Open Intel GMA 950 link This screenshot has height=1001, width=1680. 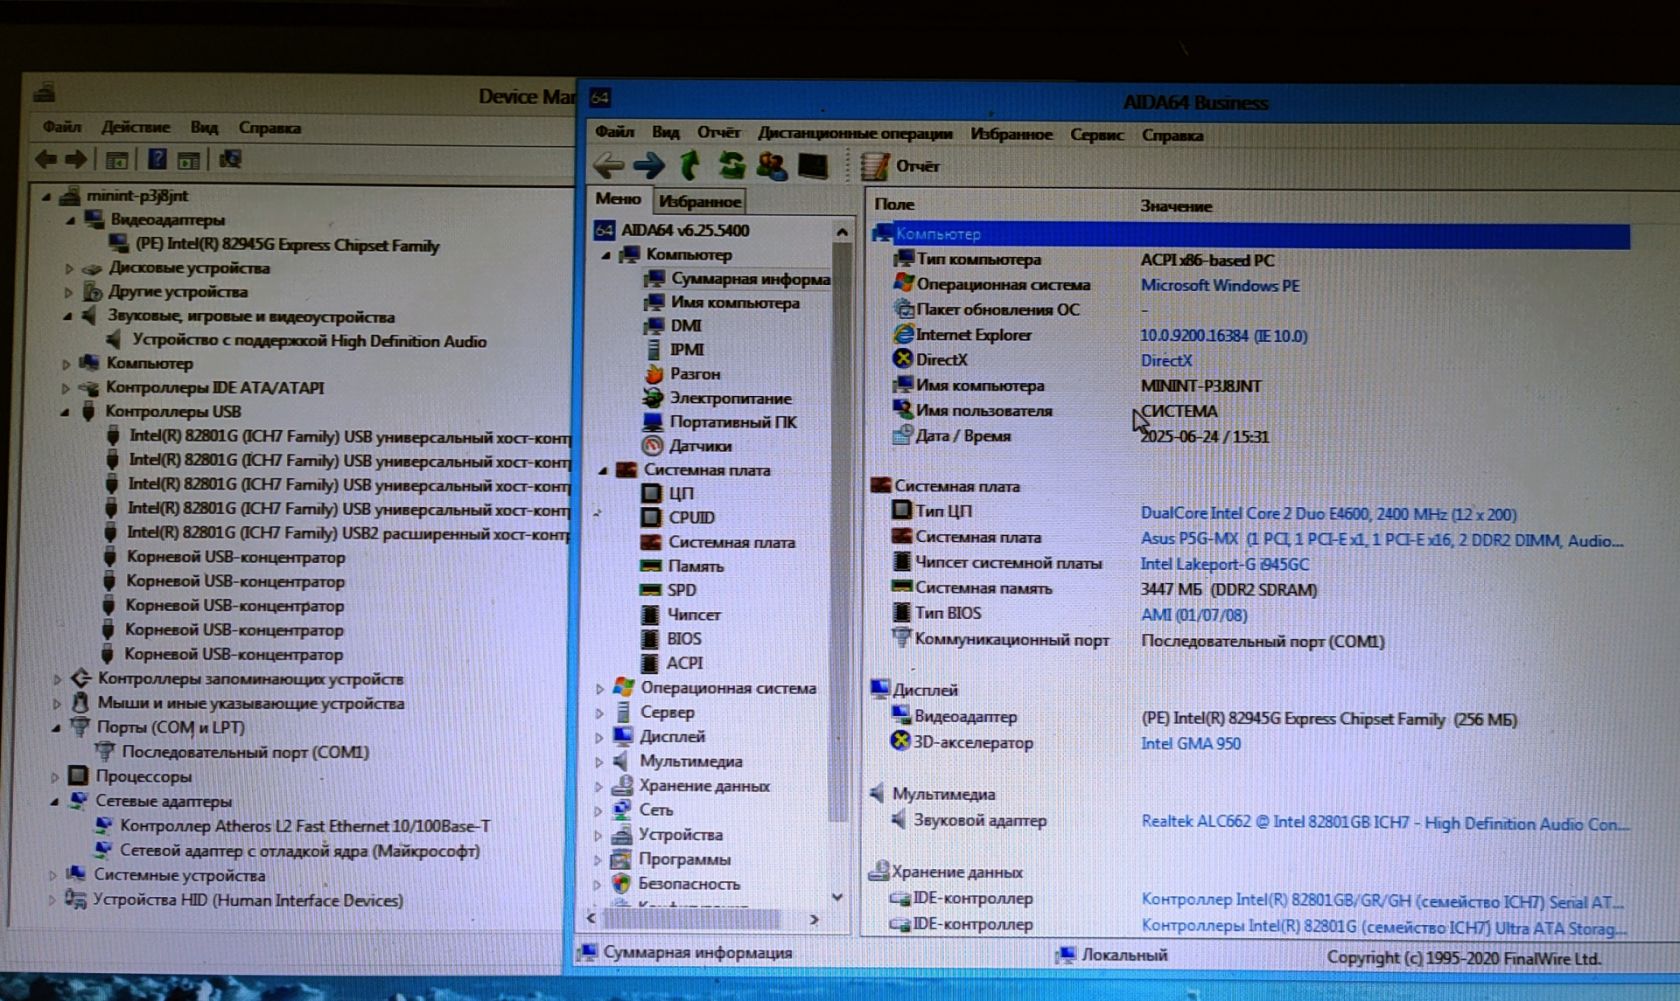[x=1191, y=744]
